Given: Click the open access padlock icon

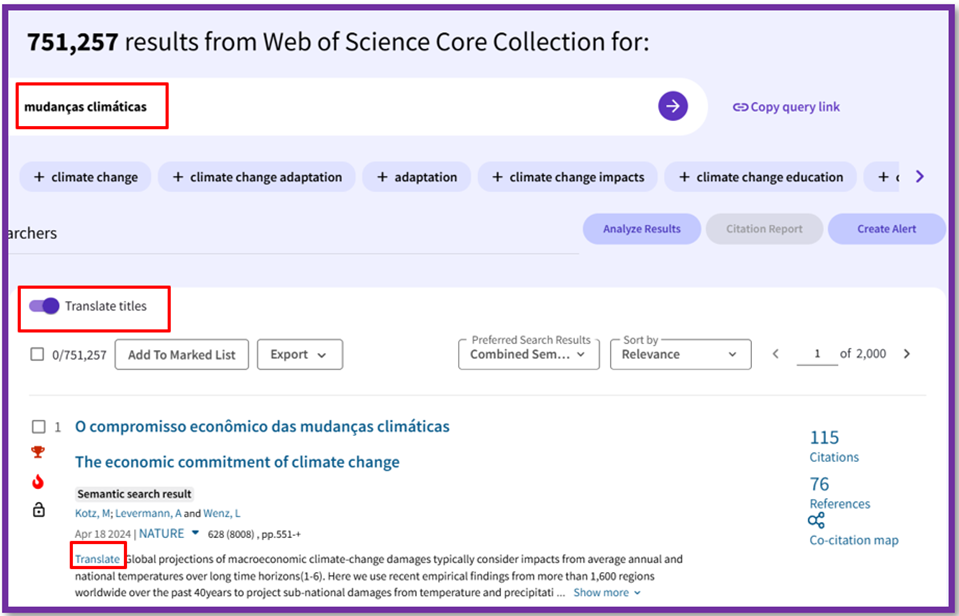Looking at the screenshot, I should click(x=39, y=511).
